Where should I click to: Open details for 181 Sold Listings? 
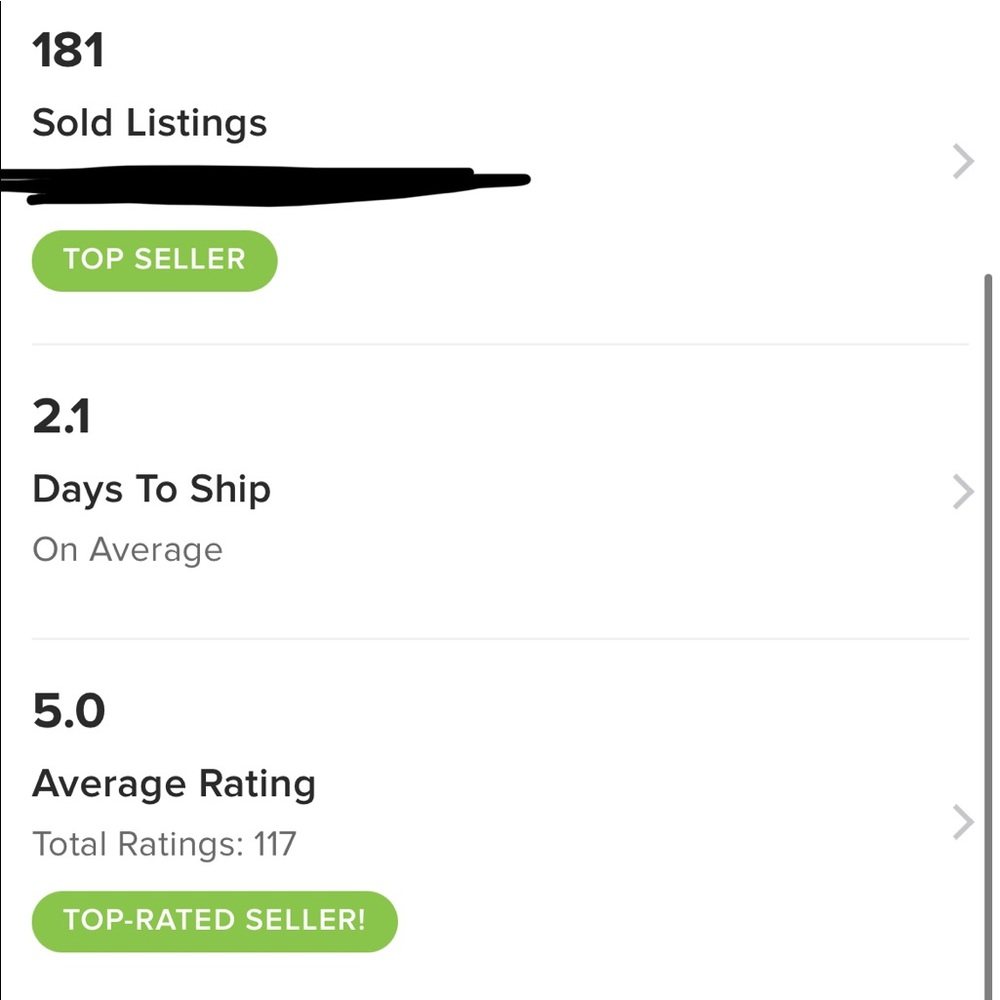tap(150, 122)
